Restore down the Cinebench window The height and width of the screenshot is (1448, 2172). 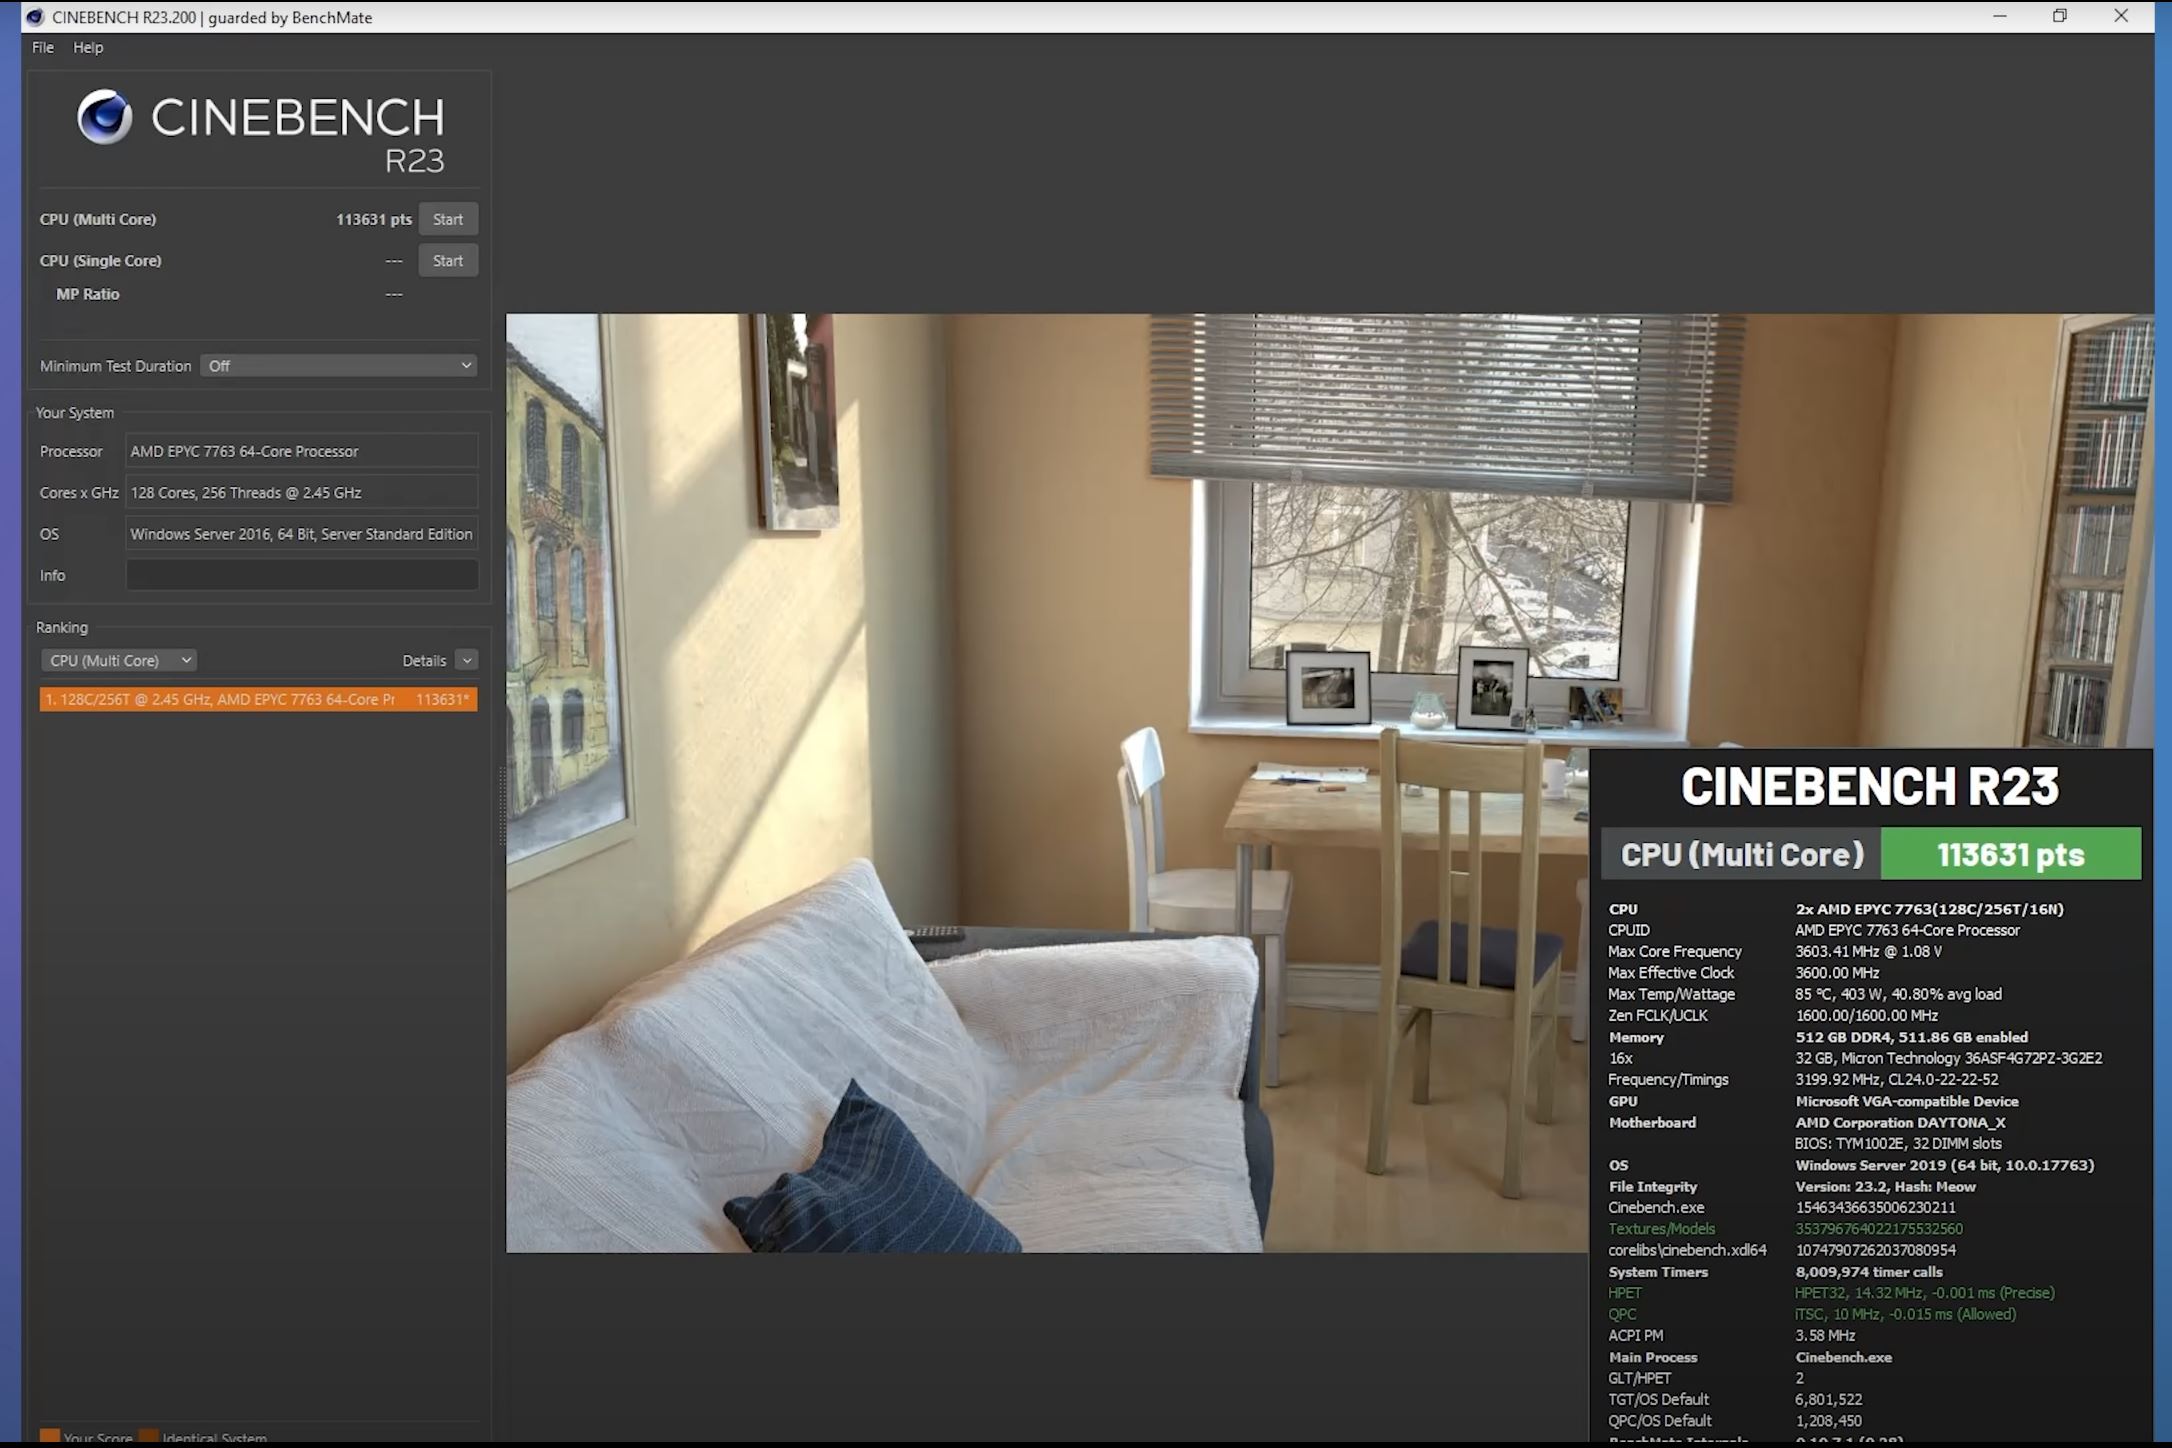(x=2059, y=16)
